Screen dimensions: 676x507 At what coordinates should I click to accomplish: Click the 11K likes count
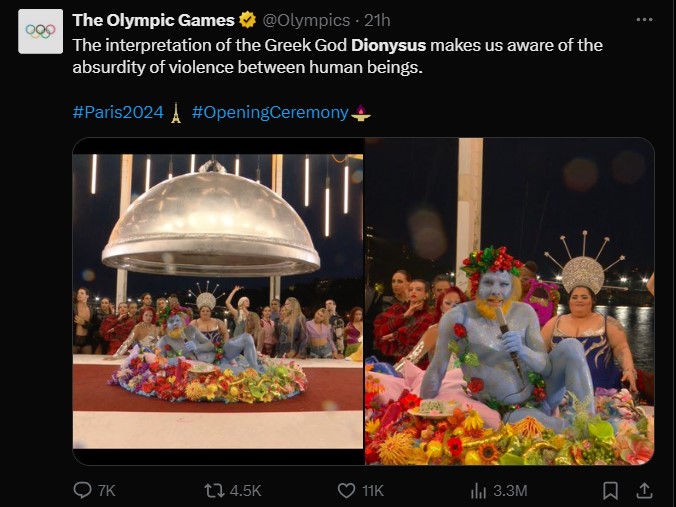tap(373, 490)
